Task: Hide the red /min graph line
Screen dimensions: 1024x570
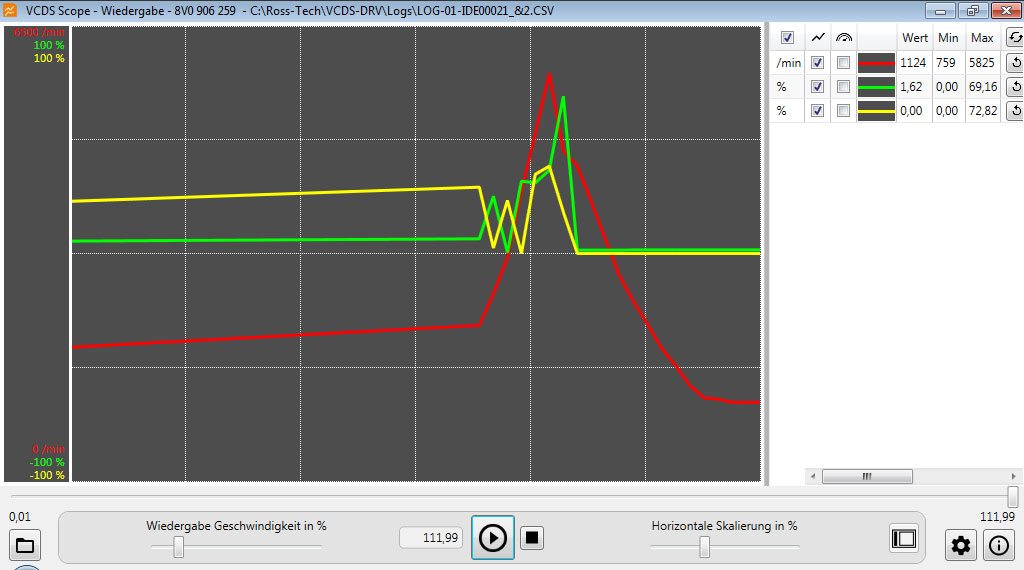Action: 818,63
